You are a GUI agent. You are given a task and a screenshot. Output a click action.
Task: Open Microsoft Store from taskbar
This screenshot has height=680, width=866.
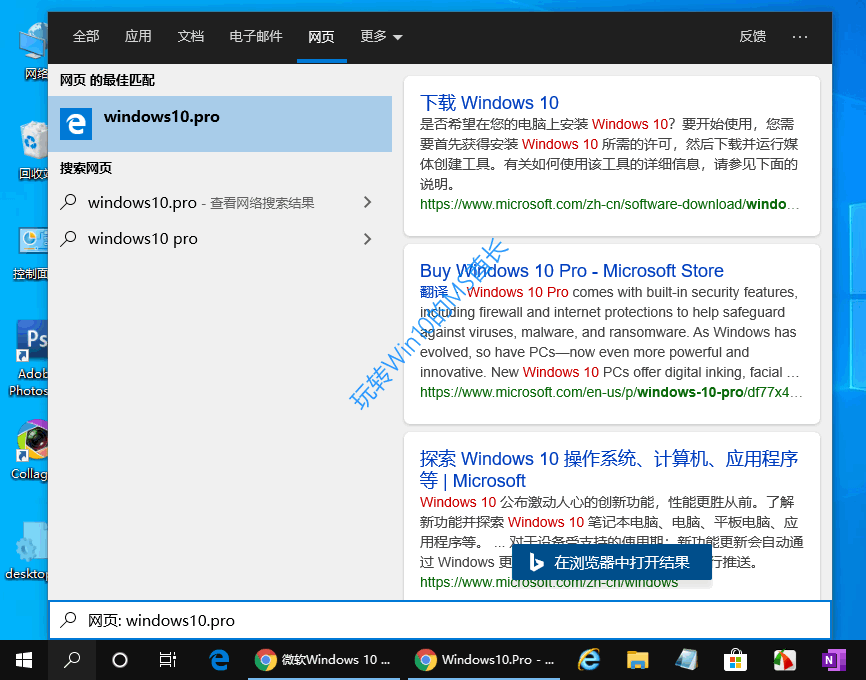tap(735, 660)
